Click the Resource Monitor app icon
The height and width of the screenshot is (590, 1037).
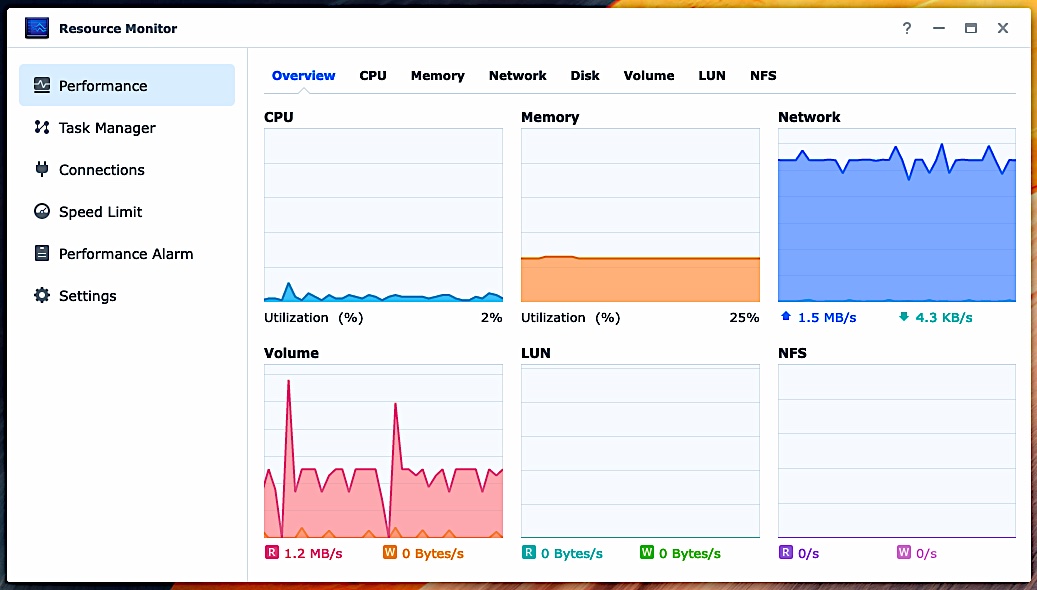pyautogui.click(x=37, y=28)
